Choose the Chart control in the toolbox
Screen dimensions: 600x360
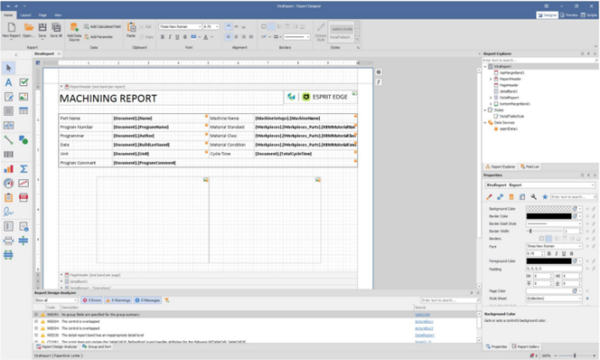point(8,169)
